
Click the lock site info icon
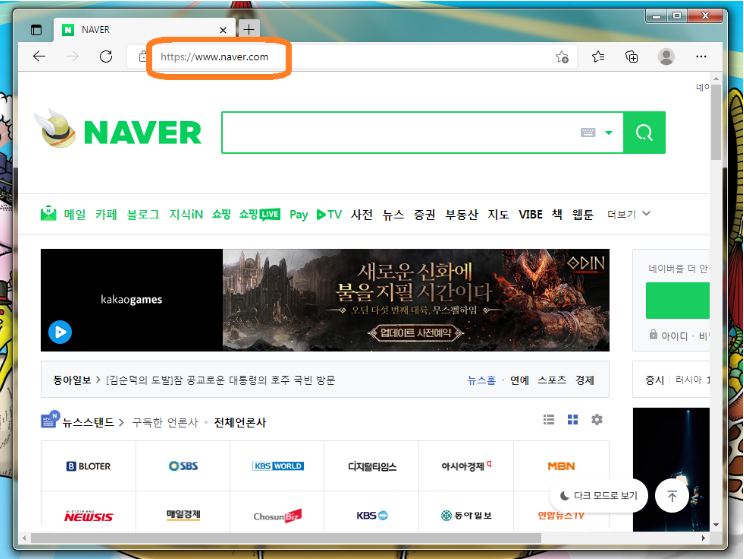[x=142, y=56]
